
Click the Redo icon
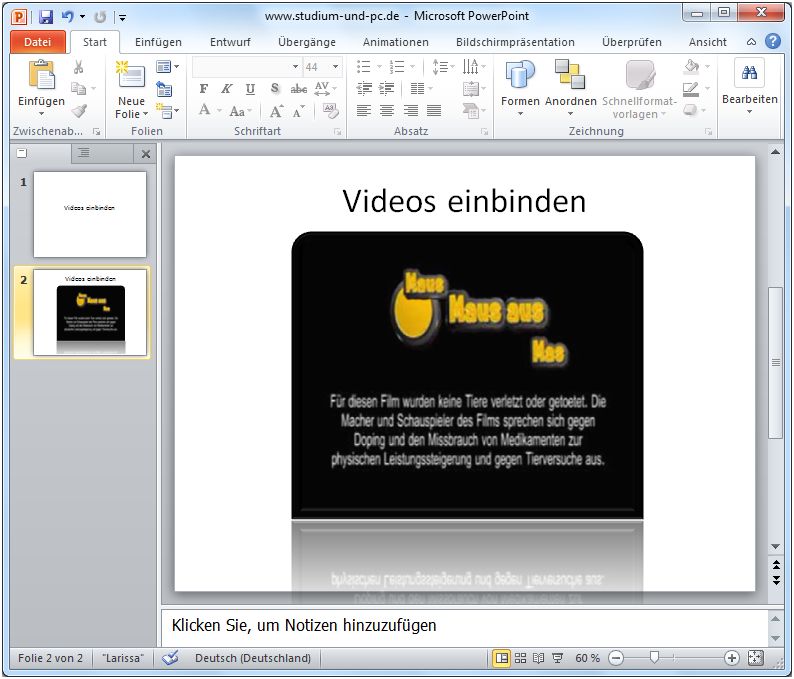(100, 17)
